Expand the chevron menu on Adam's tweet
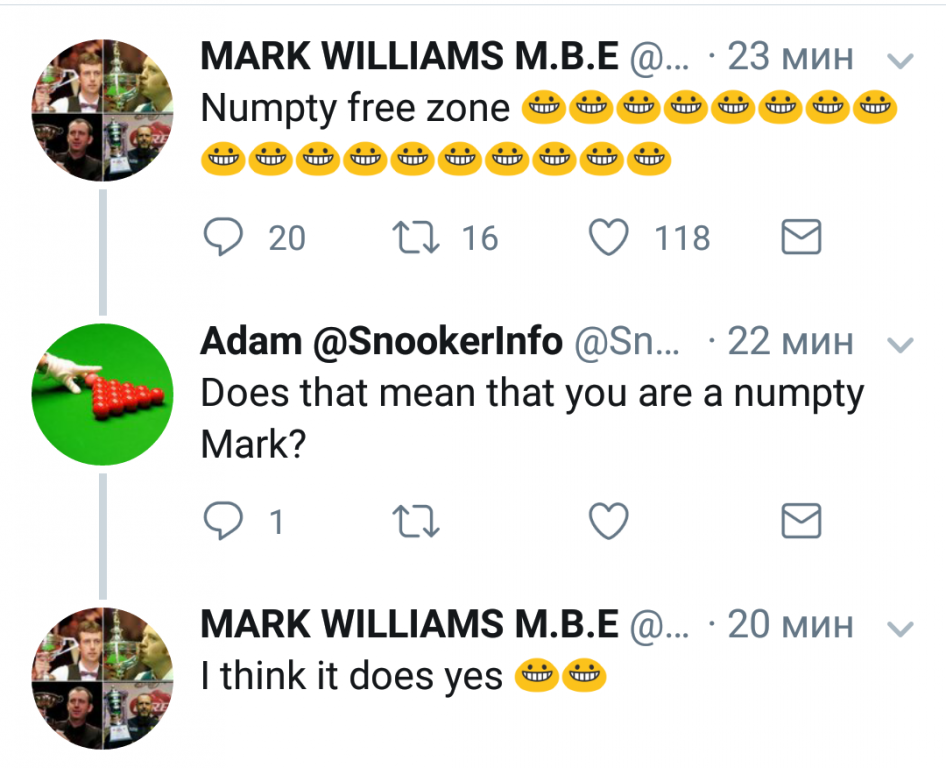Viewport: 946px width, 768px height. tap(901, 345)
